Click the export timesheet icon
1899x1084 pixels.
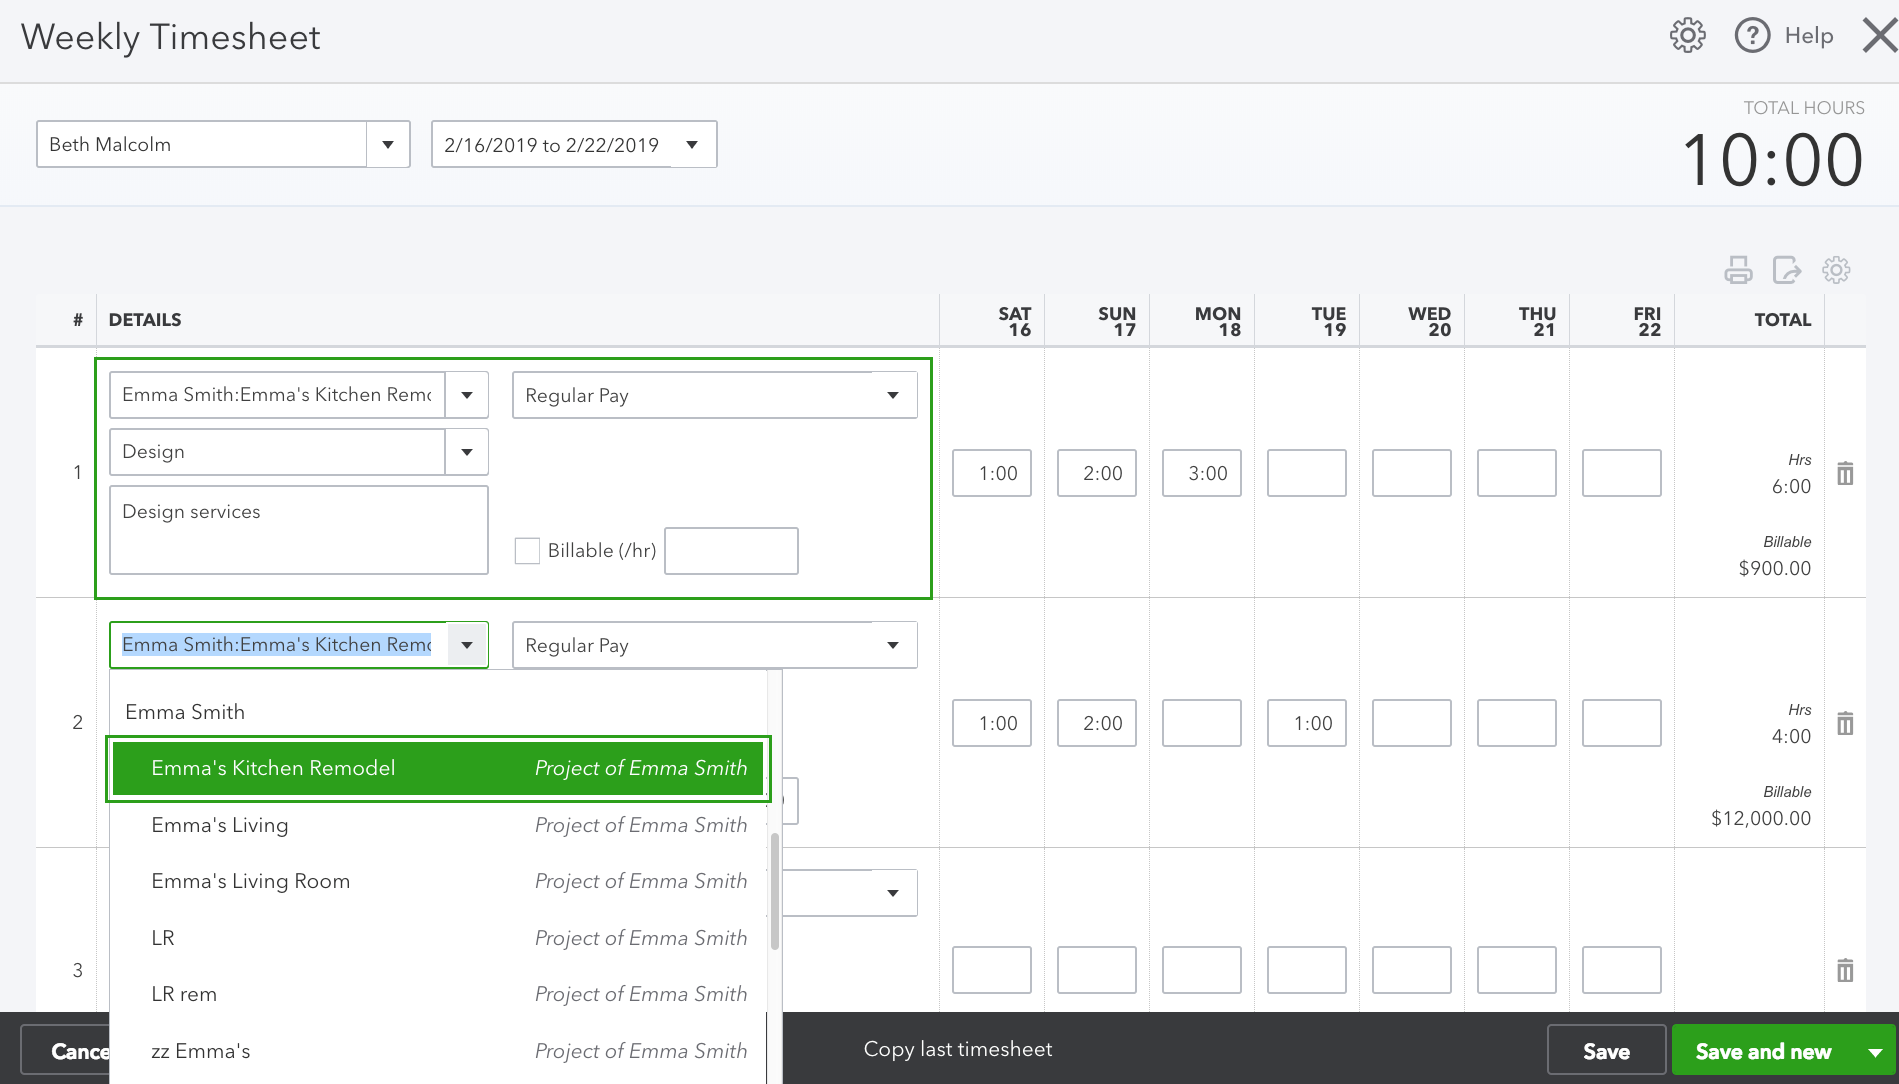1787,270
